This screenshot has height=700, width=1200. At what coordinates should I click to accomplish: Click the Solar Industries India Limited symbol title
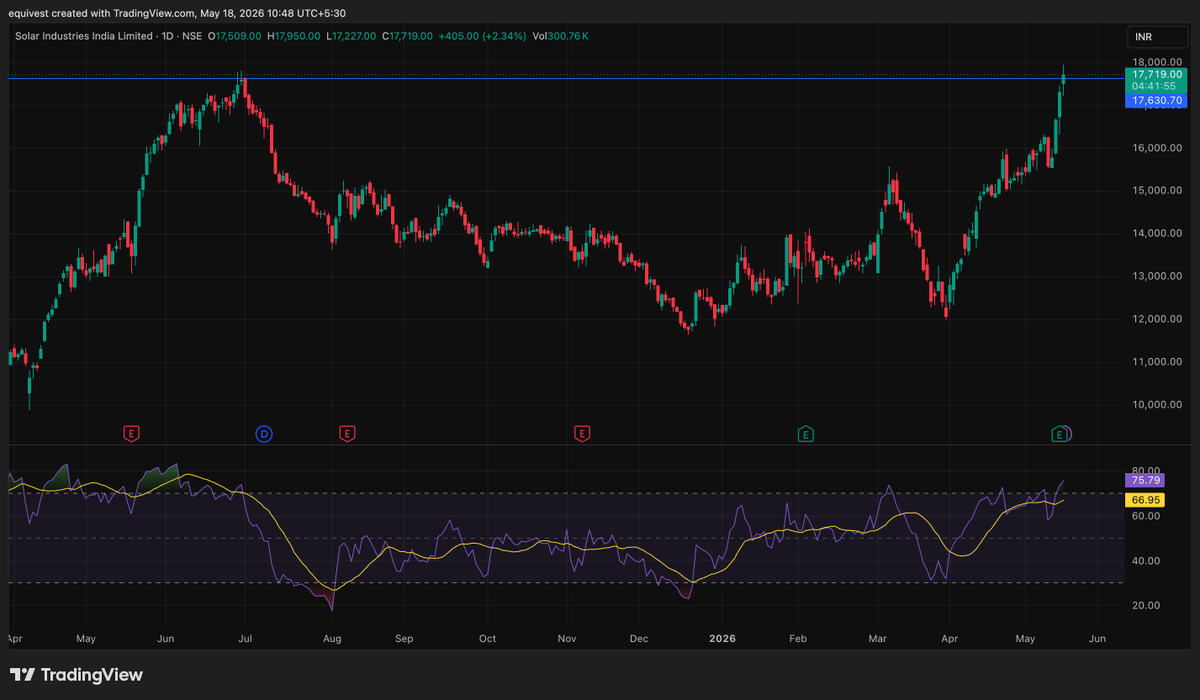[82, 36]
